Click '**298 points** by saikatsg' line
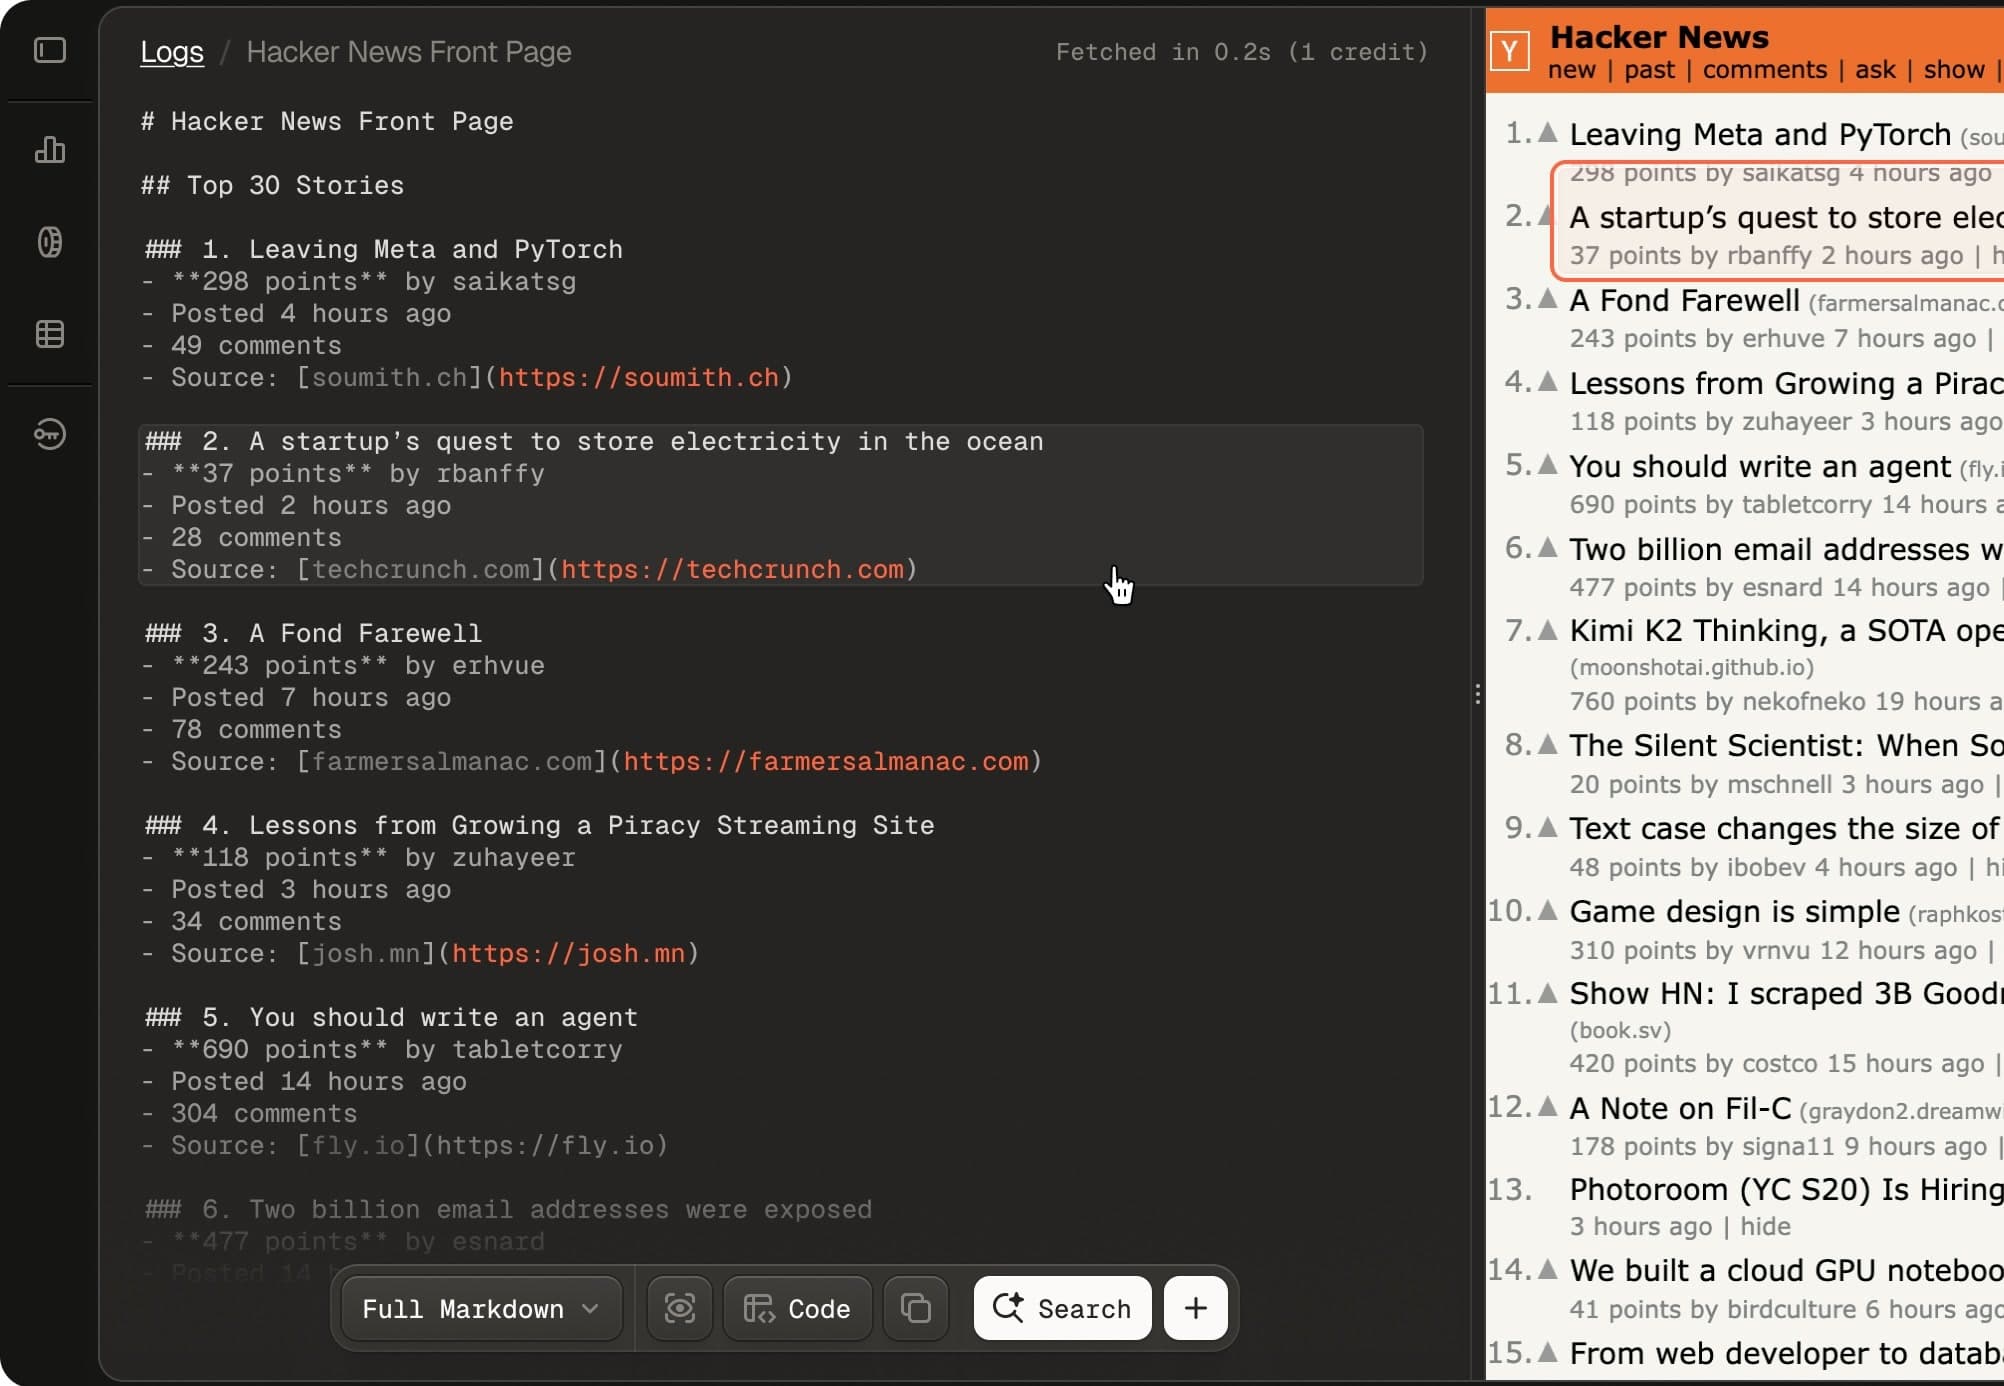This screenshot has width=2004, height=1386. pyautogui.click(x=359, y=281)
